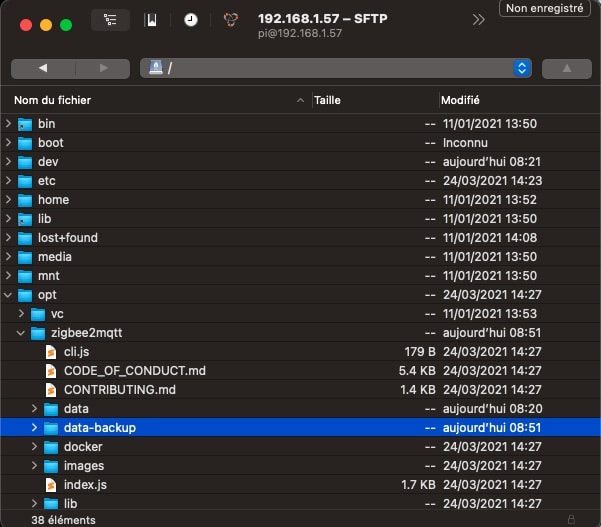
Task: Expand the docker folder
Action: (x=35, y=447)
